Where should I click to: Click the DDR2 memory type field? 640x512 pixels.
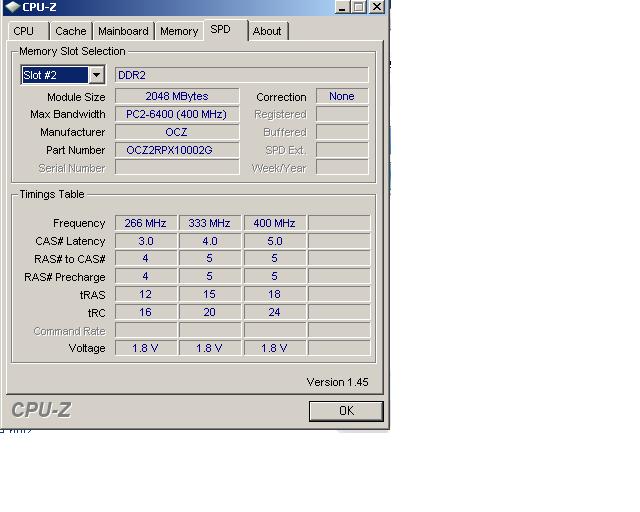point(242,75)
